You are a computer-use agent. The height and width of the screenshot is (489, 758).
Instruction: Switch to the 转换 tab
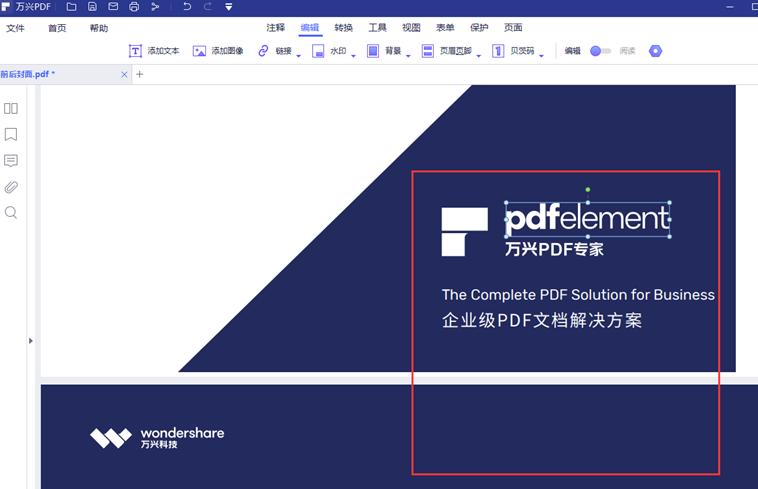(344, 28)
